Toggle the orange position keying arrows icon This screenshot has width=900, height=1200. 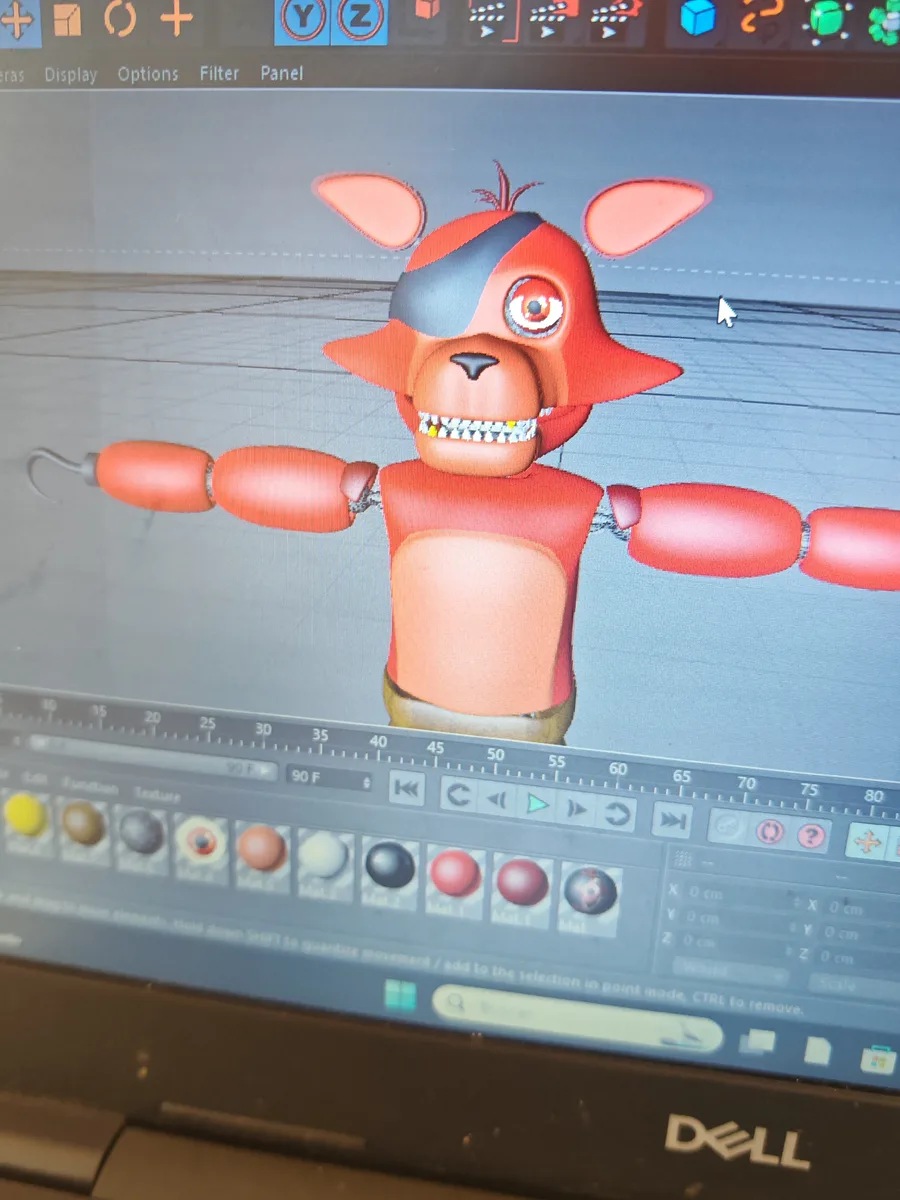[868, 843]
